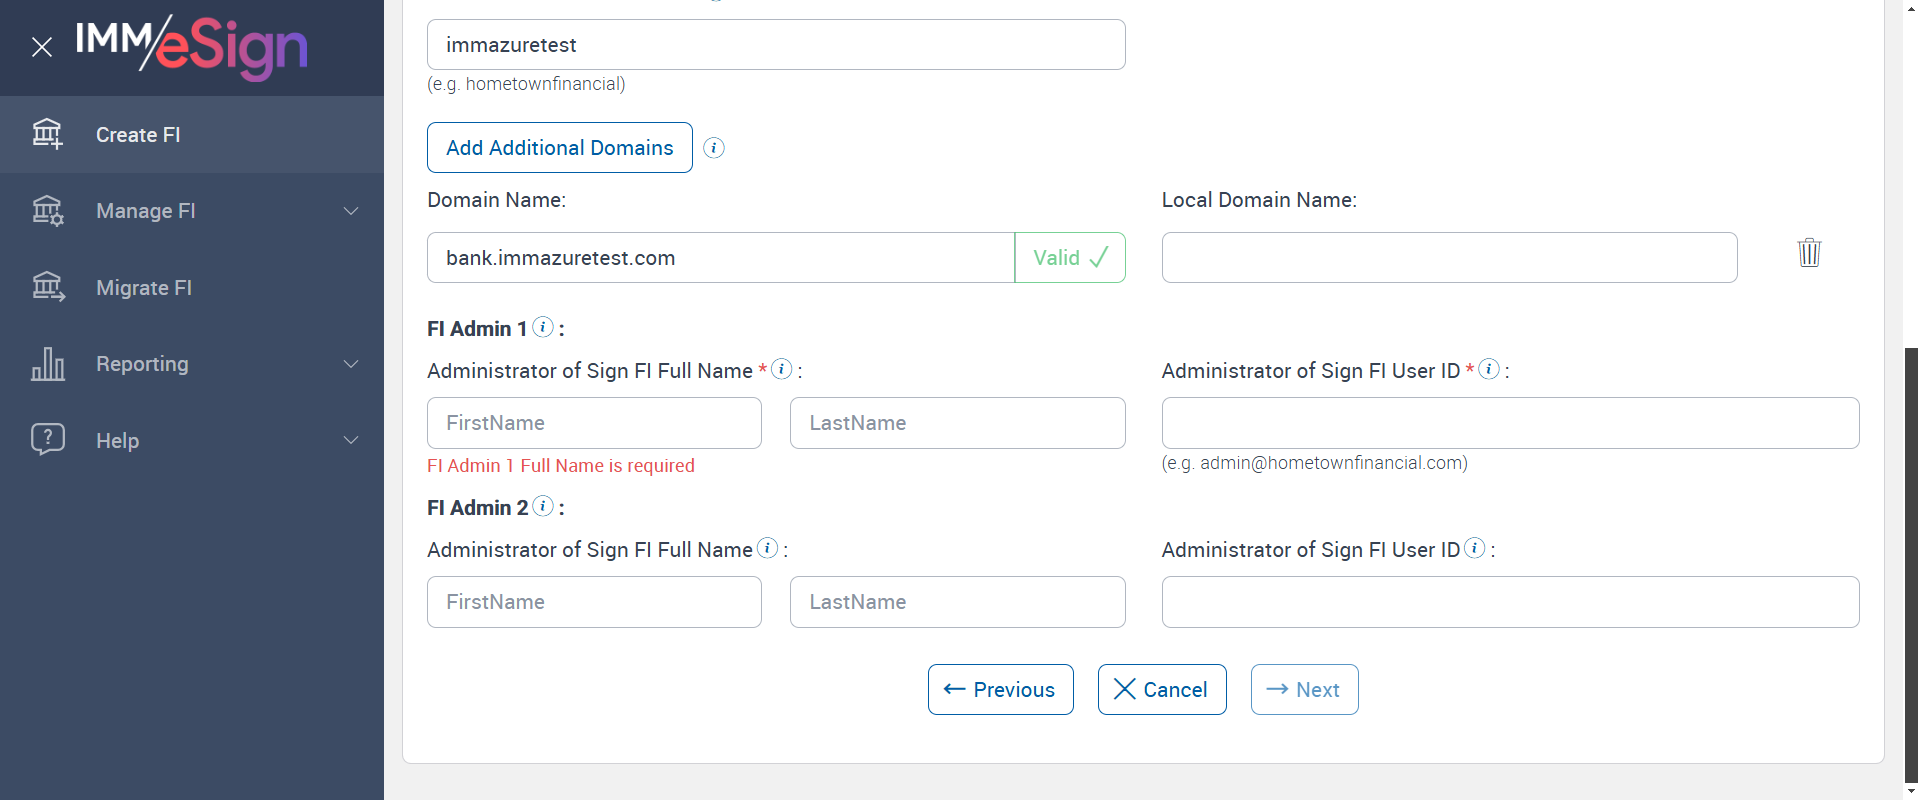The width and height of the screenshot is (1920, 800).
Task: Click the FI Admin 1 info icon
Action: coord(543,327)
